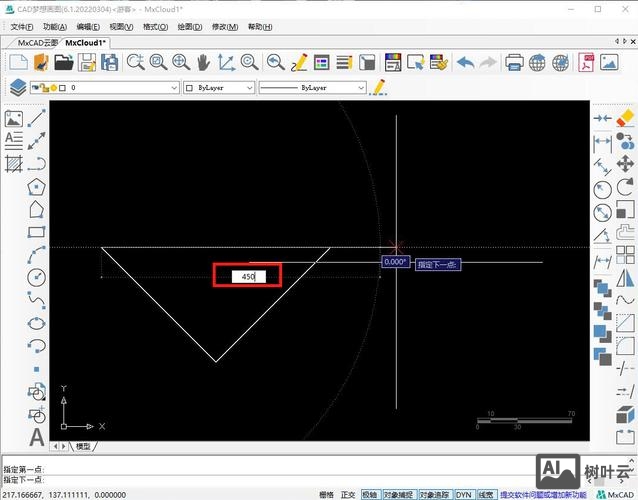Screen dimensions: 638x500
Task: Select the Text tool letter A
Action: coord(37,437)
